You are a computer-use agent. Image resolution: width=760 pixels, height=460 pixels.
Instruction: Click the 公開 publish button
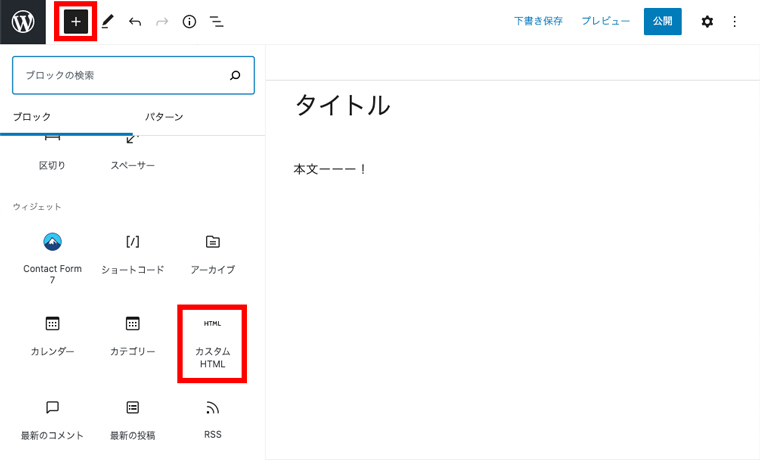[x=663, y=21]
